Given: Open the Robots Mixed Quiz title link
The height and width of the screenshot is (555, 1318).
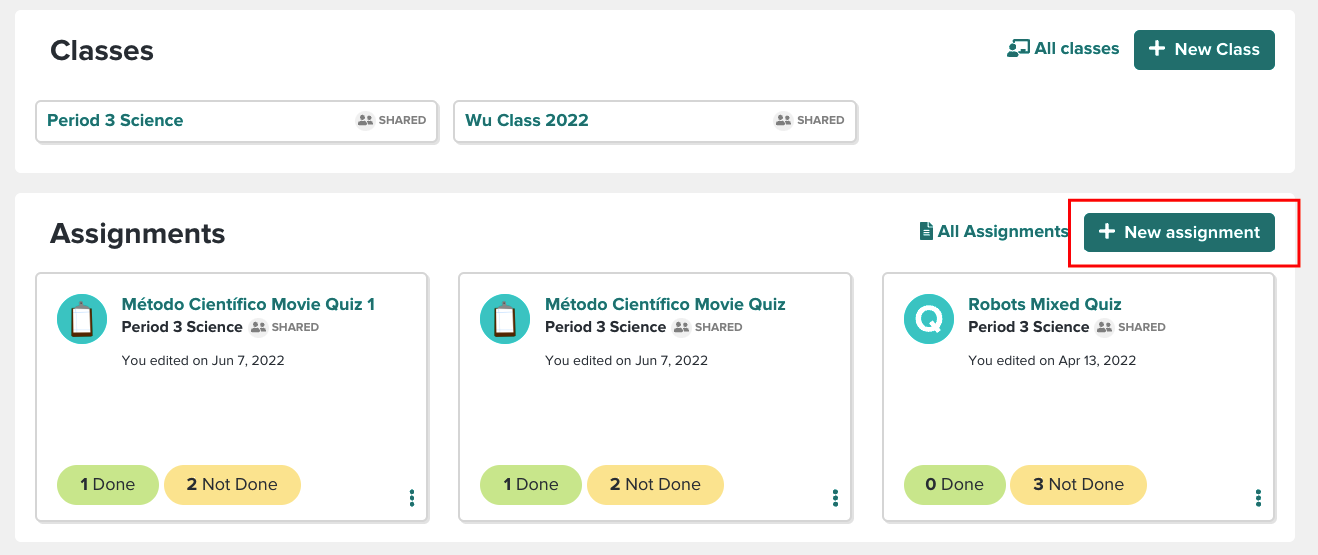Looking at the screenshot, I should pos(1045,304).
